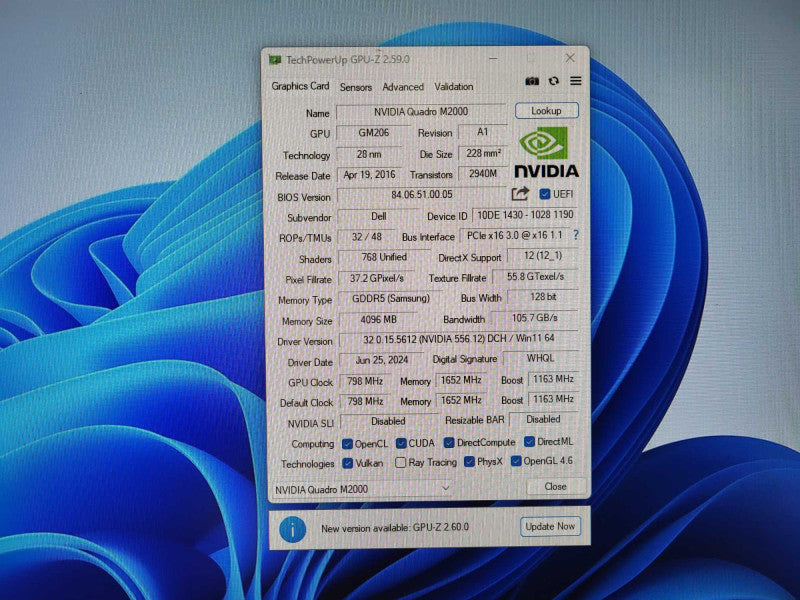Click the BIOS Version field 84.06.51.00.05
800x600 pixels.
[421, 194]
